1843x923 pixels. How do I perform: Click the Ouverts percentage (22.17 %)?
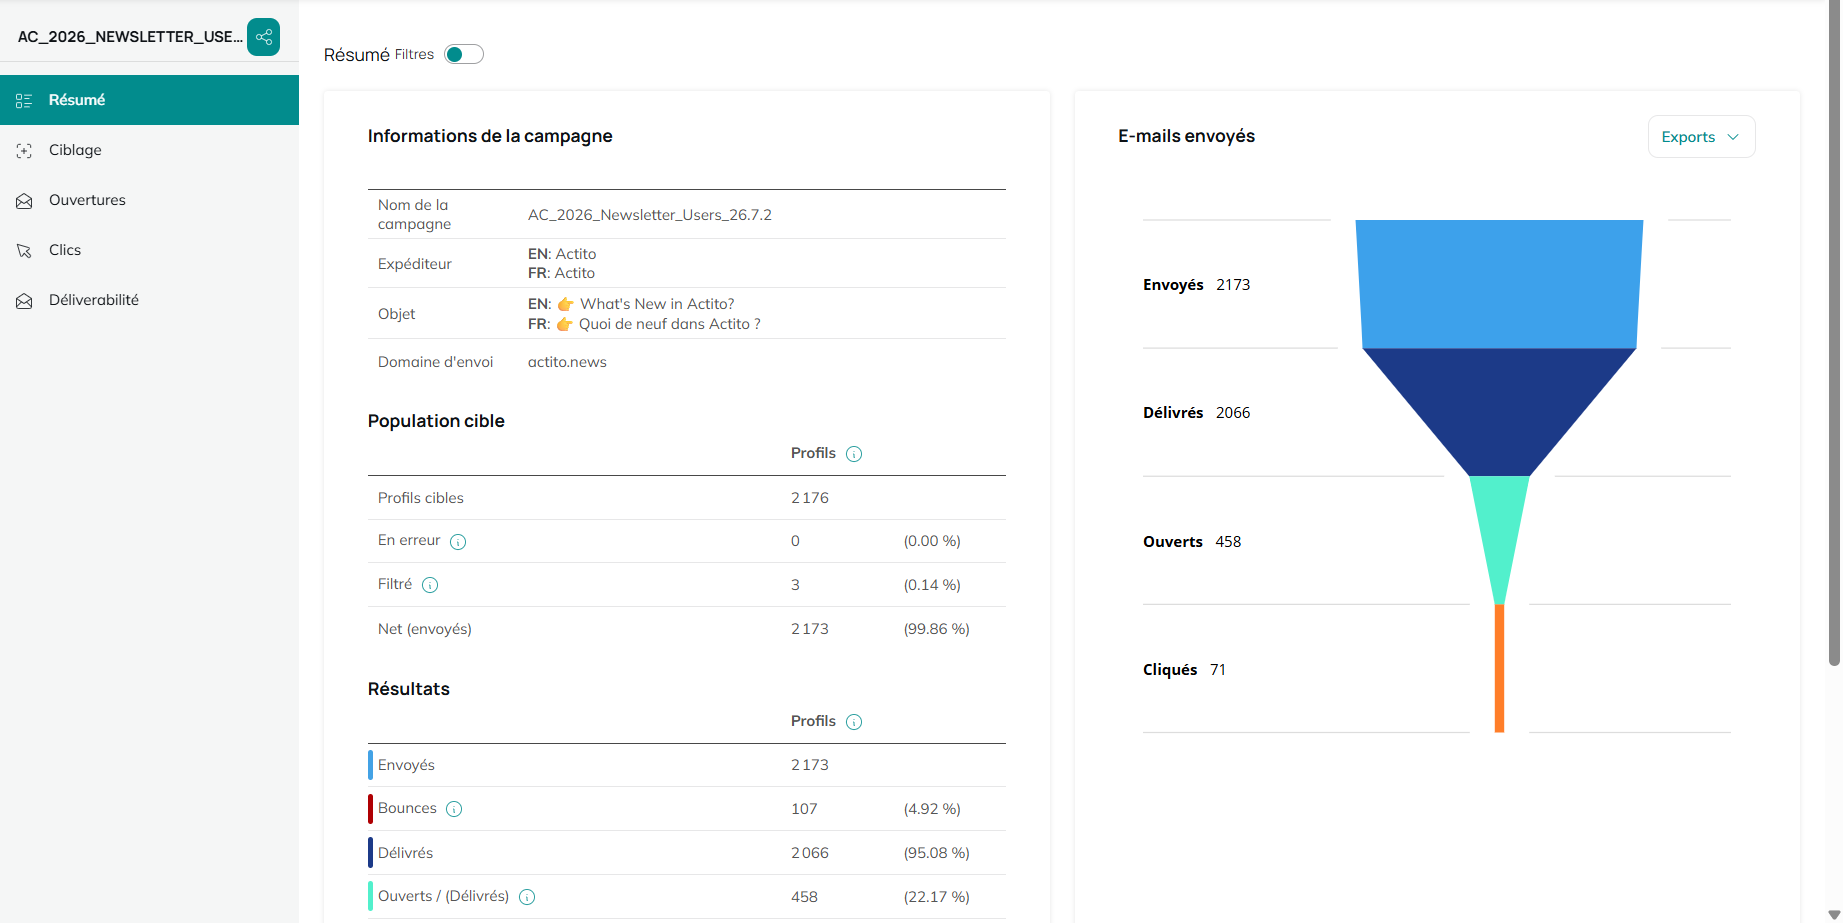point(937,897)
